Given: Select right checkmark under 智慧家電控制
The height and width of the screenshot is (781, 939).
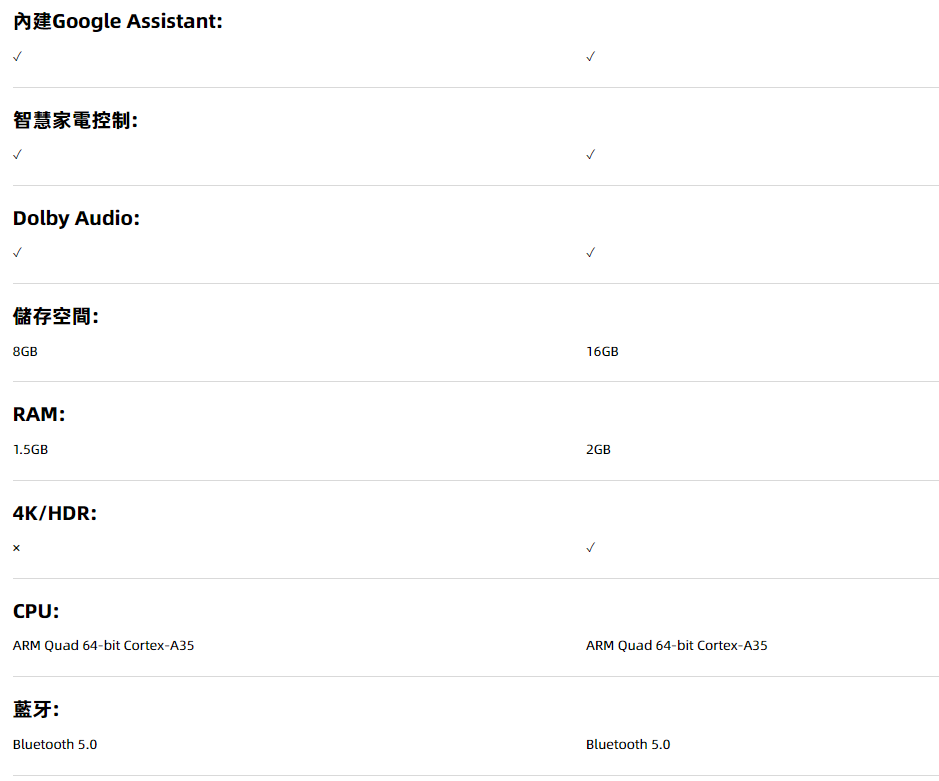Looking at the screenshot, I should [590, 154].
